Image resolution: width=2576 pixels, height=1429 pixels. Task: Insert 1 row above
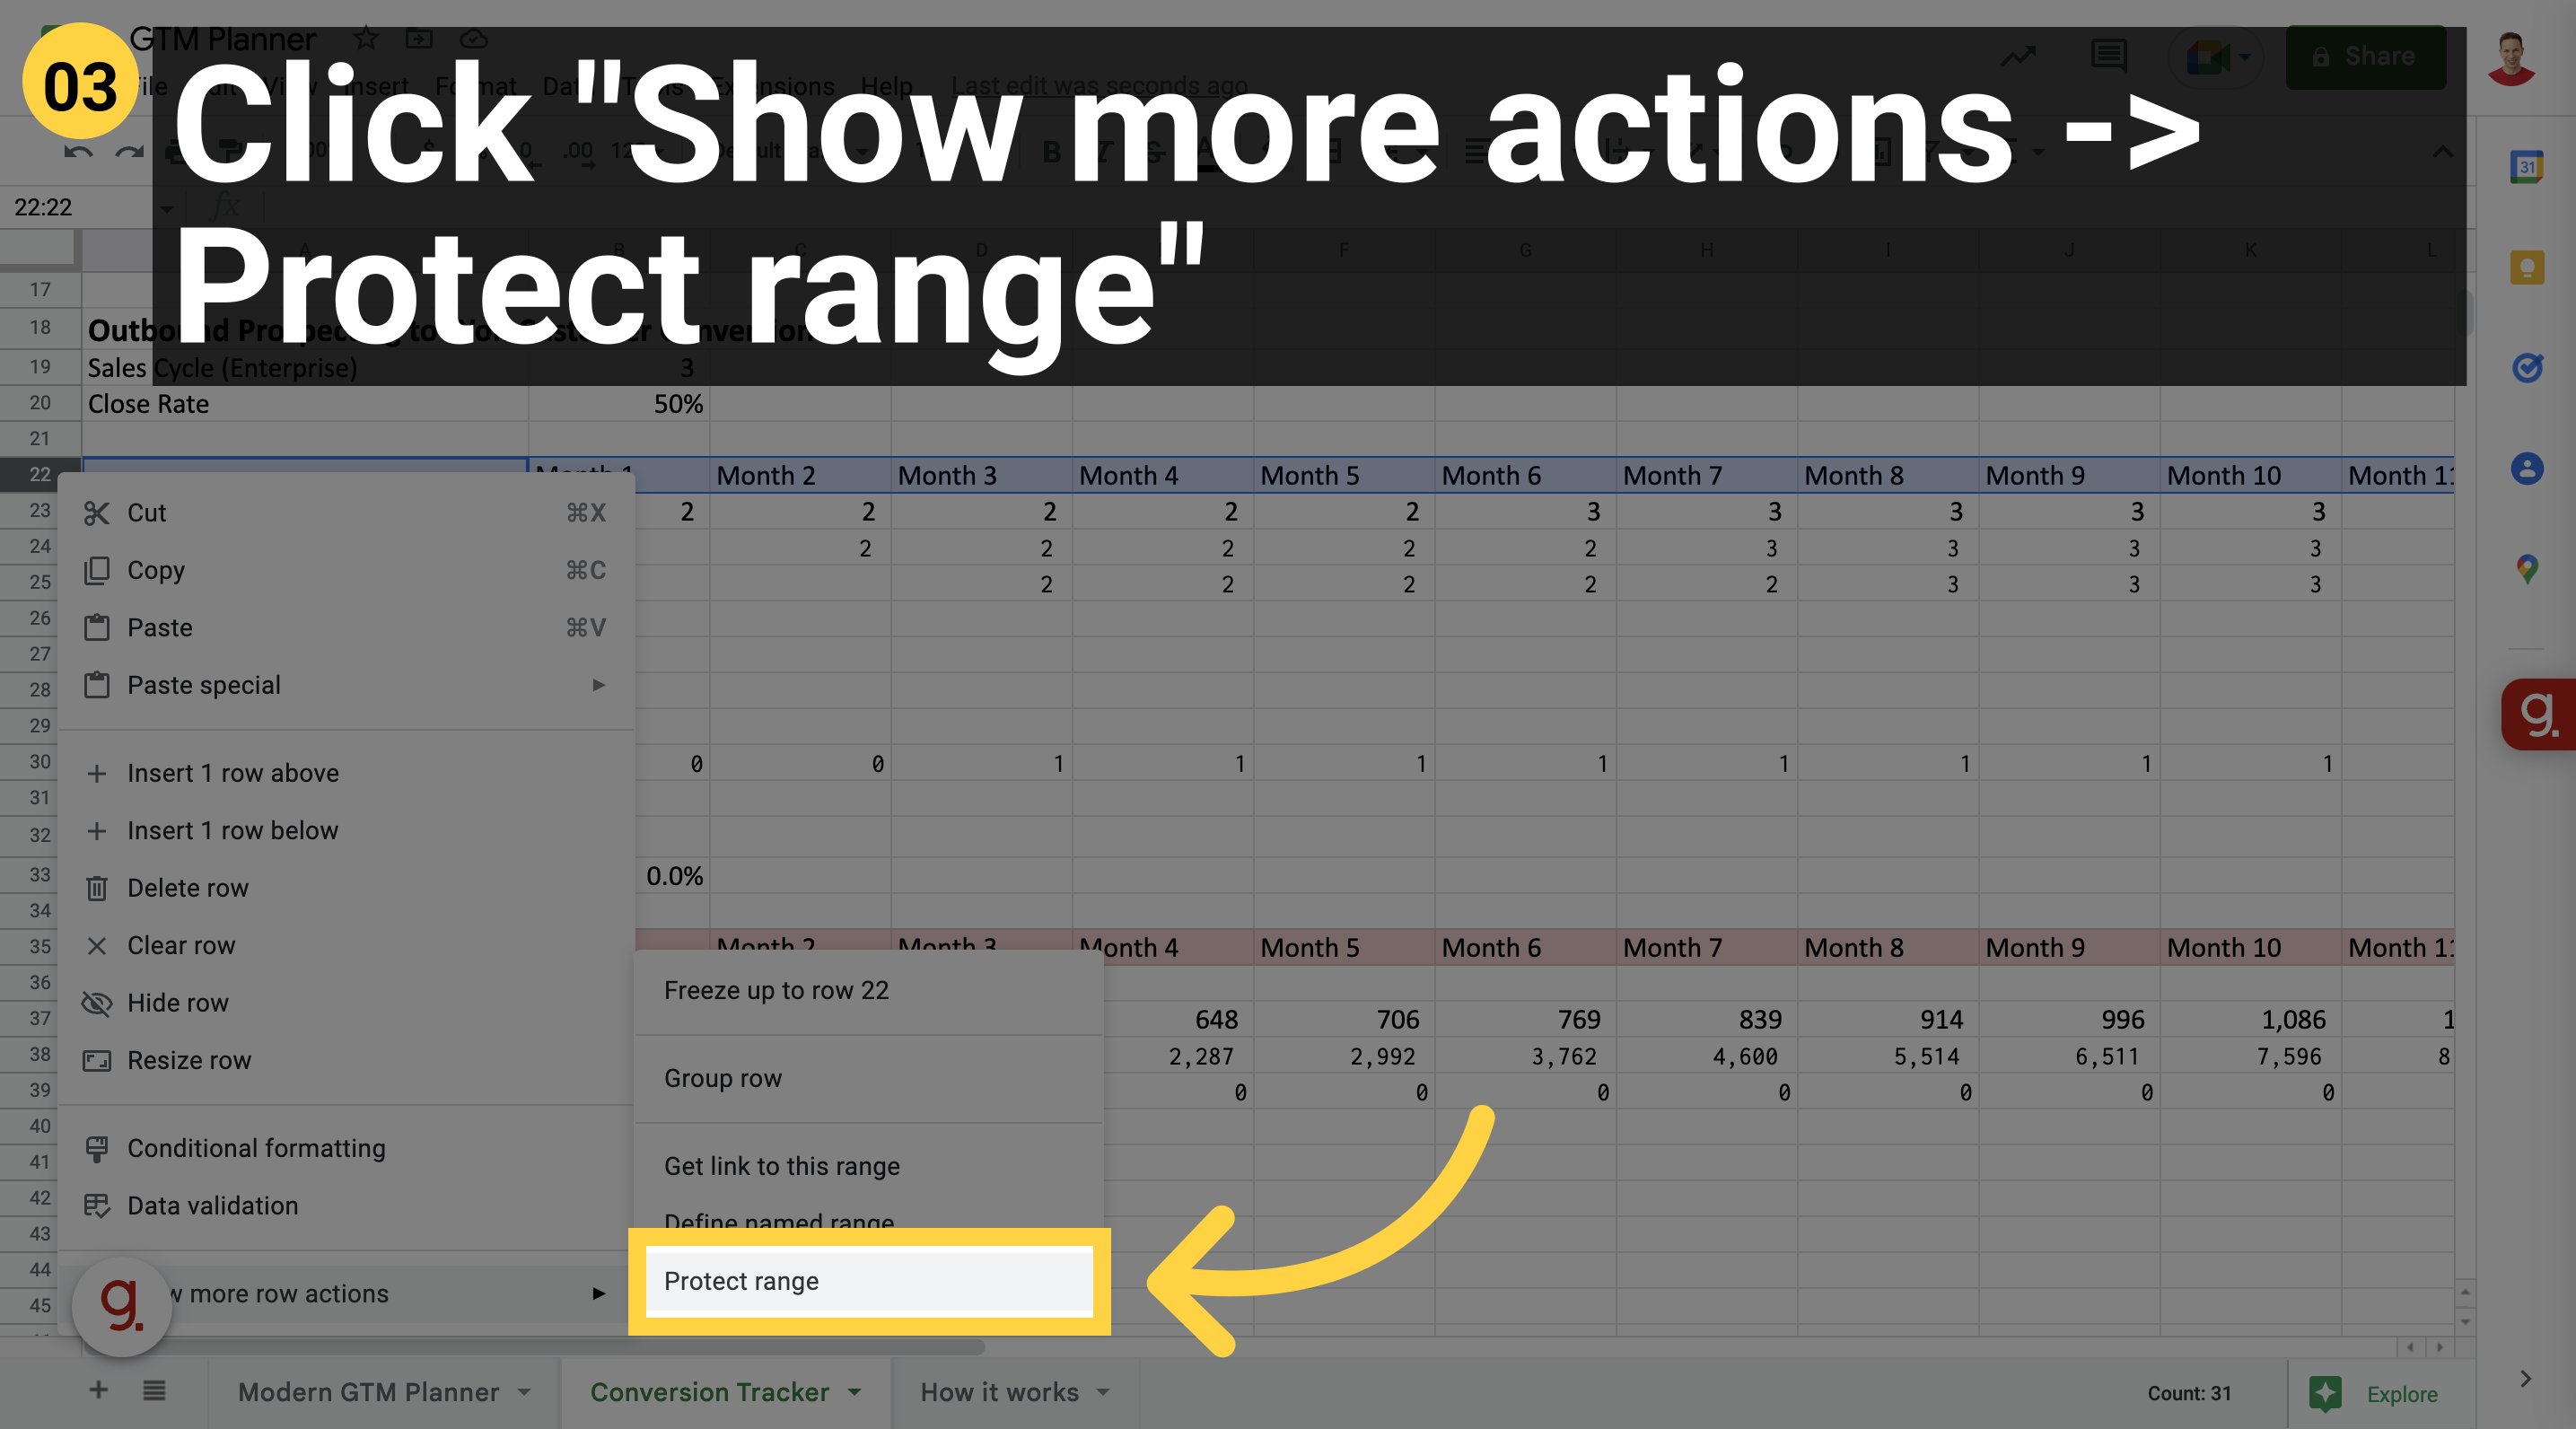346,773
